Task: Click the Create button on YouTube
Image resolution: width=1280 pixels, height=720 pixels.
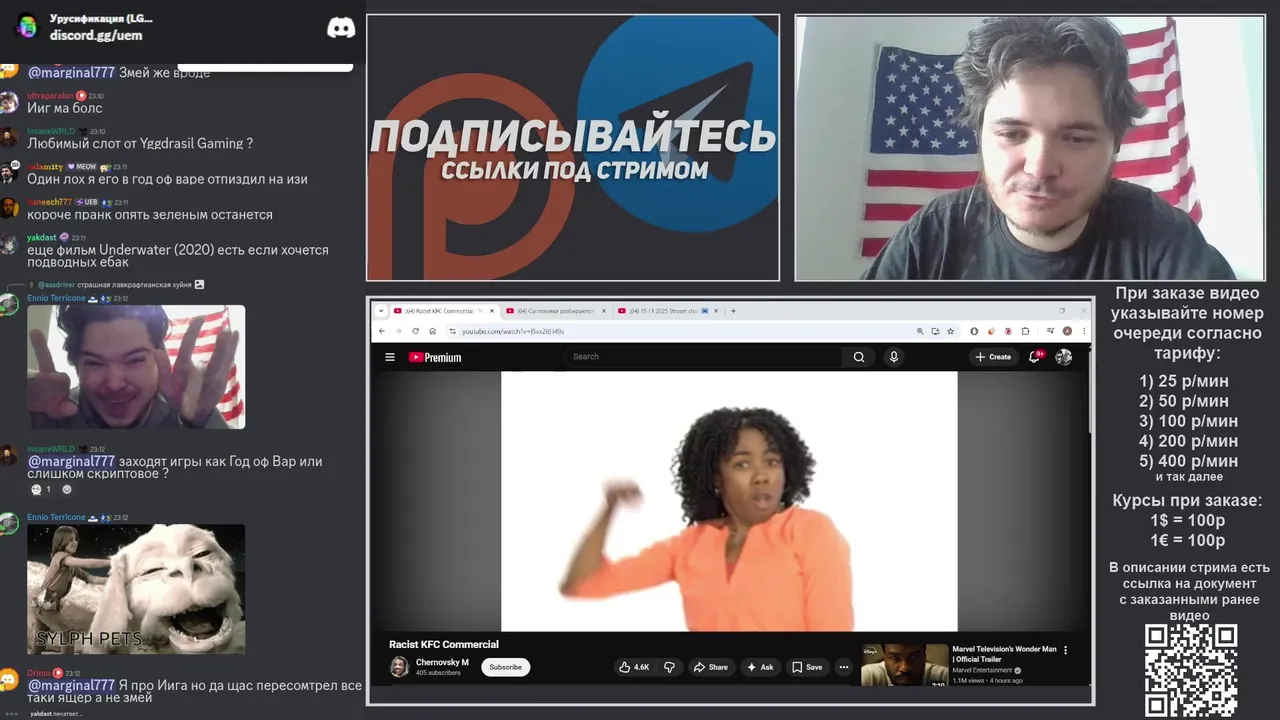Action: [x=993, y=357]
